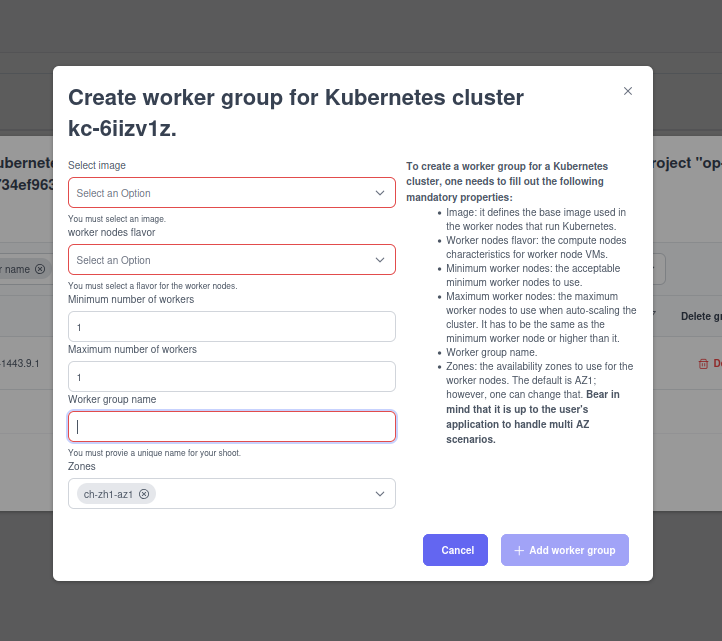Expand the Select image chevron arrow

(380, 193)
